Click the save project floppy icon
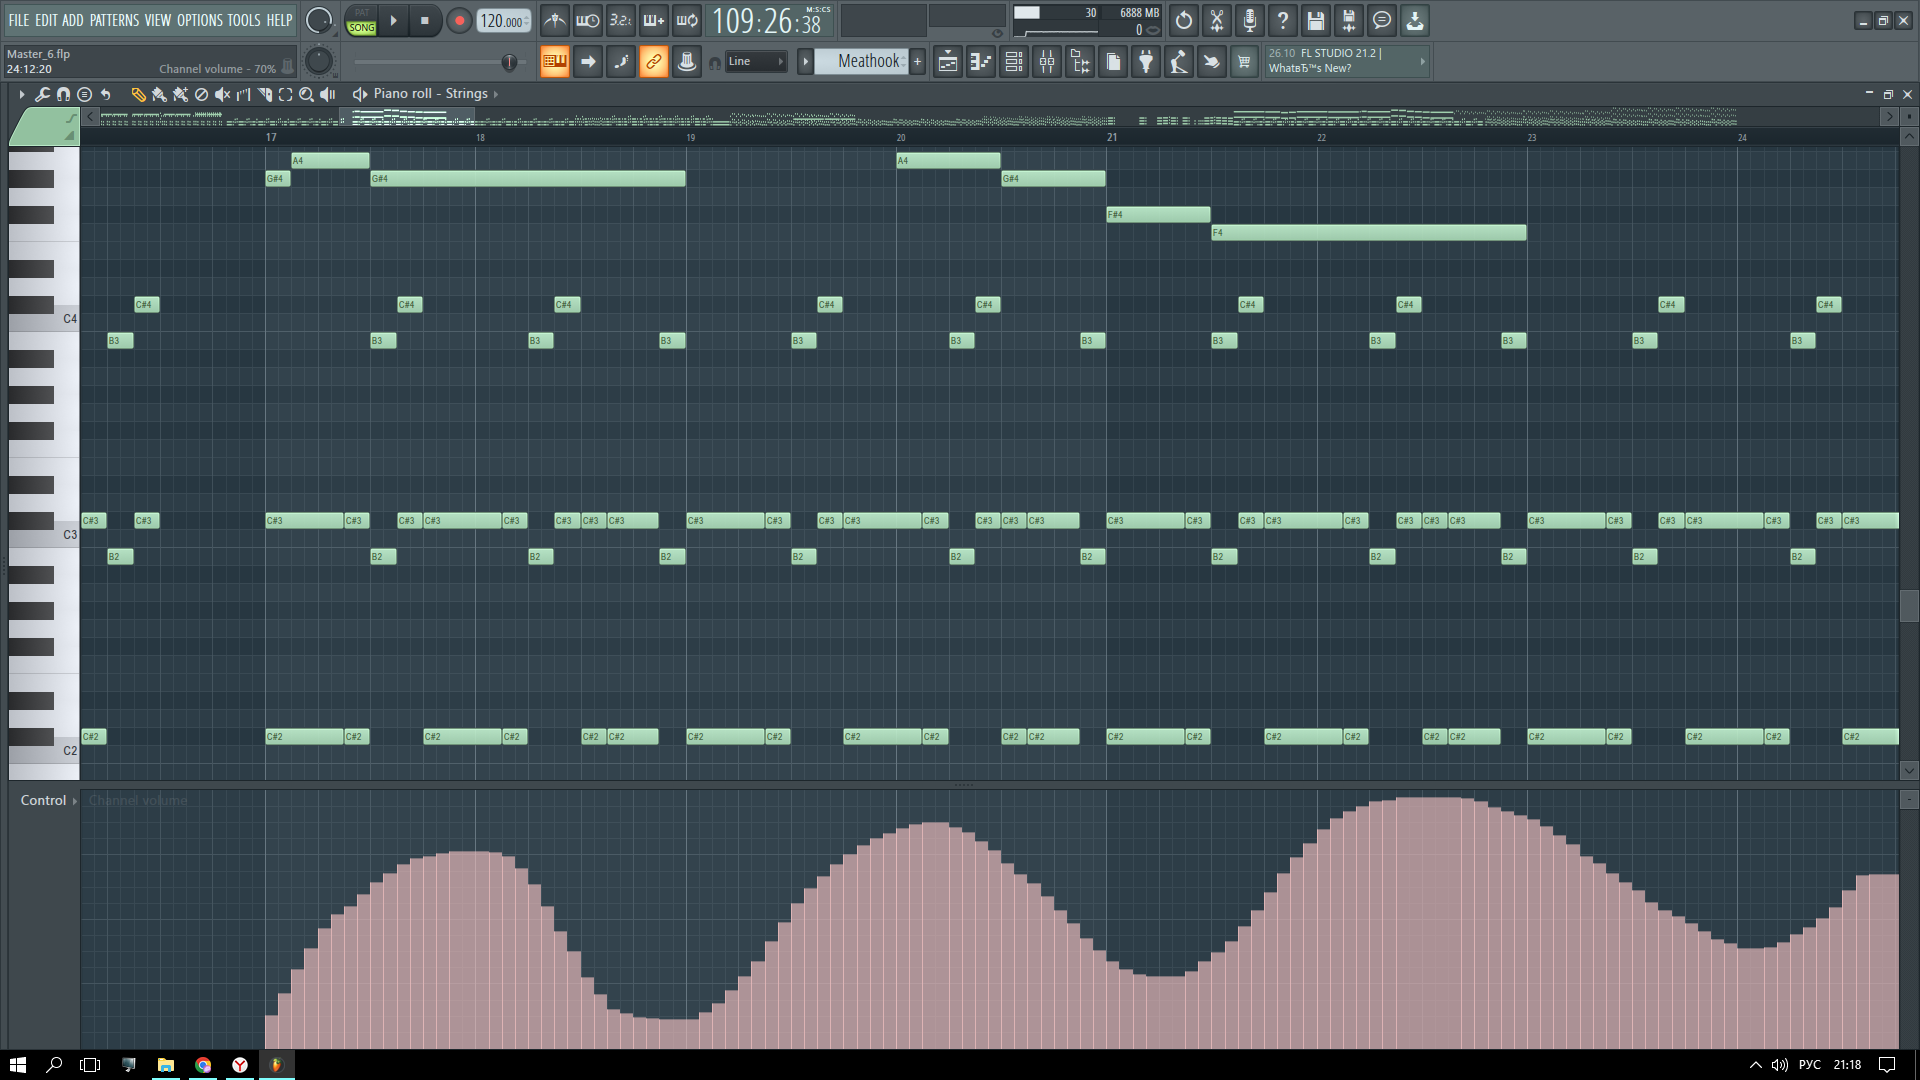The width and height of the screenshot is (1920, 1080). [1316, 20]
